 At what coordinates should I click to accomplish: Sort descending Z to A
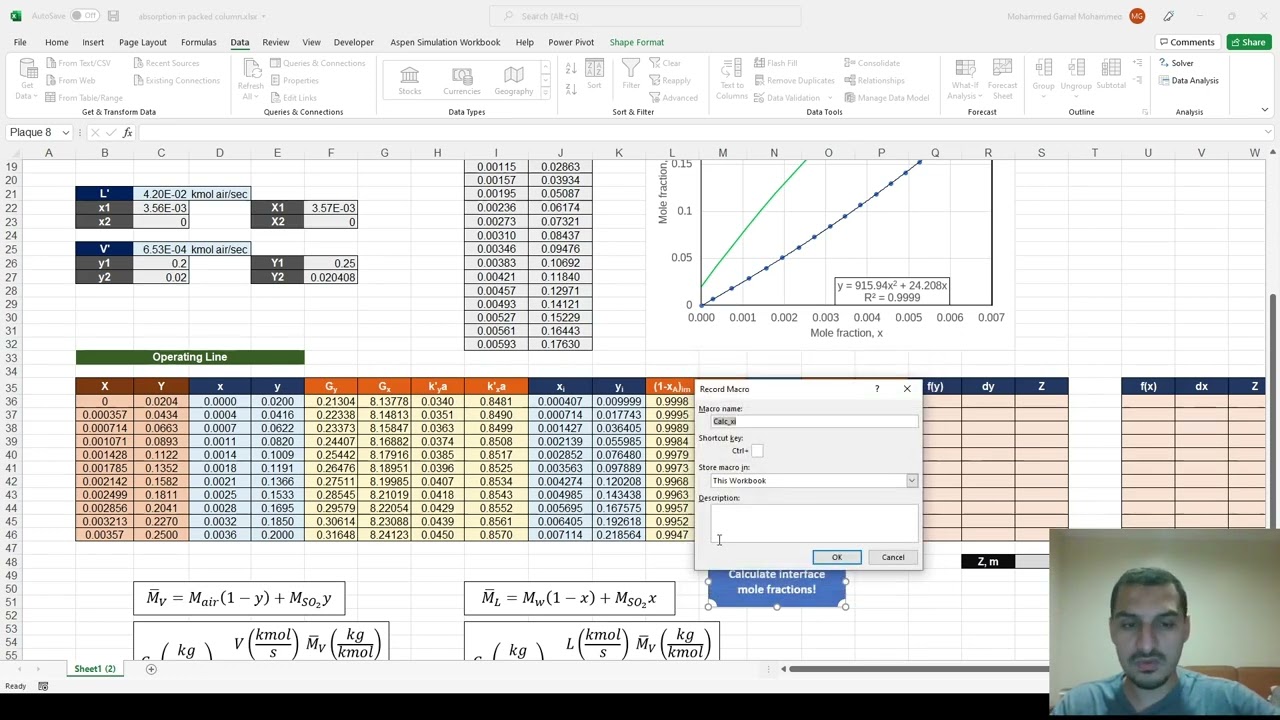coord(571,88)
